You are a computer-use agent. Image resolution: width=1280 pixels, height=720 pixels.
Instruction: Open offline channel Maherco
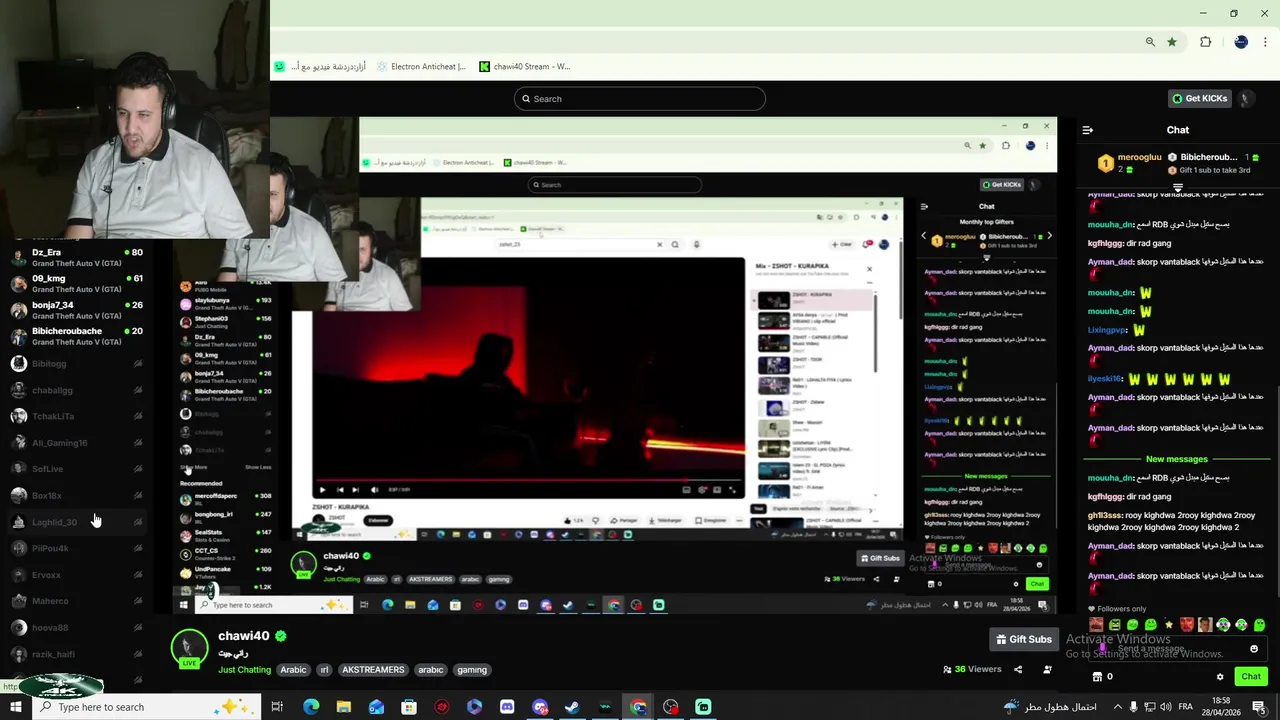click(x=75, y=601)
